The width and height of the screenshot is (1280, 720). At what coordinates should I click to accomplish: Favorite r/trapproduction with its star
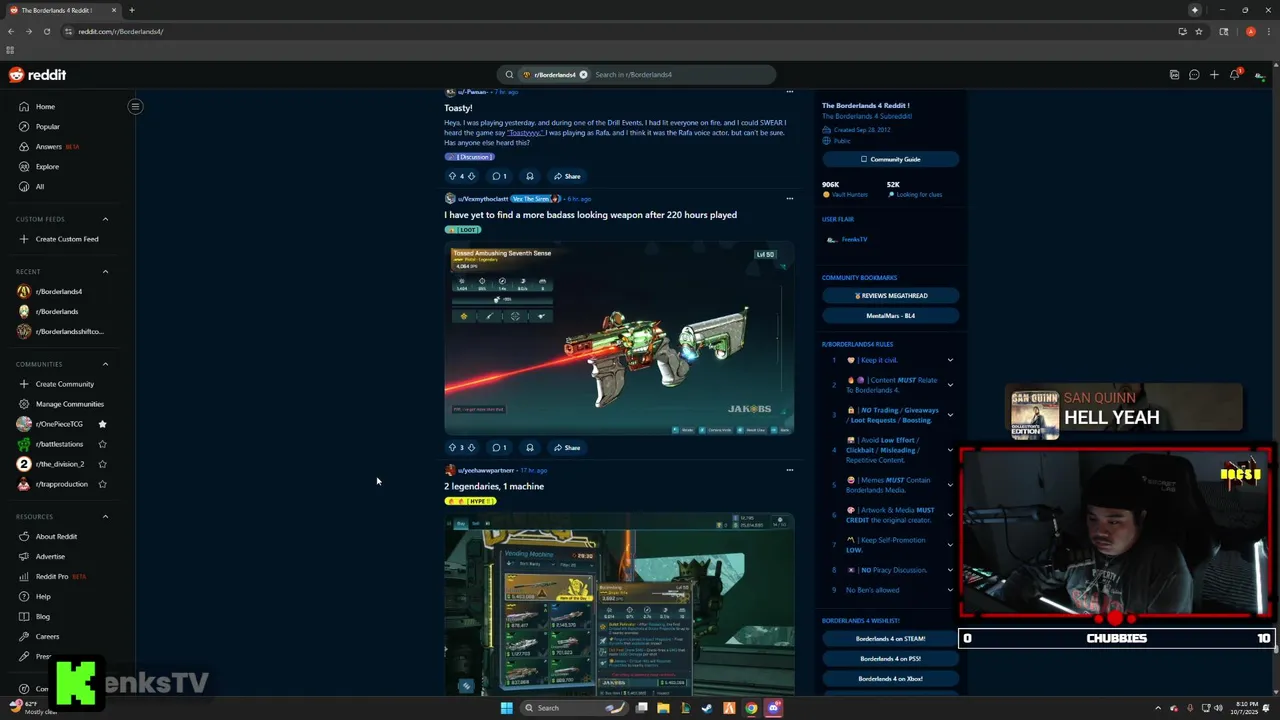102,484
